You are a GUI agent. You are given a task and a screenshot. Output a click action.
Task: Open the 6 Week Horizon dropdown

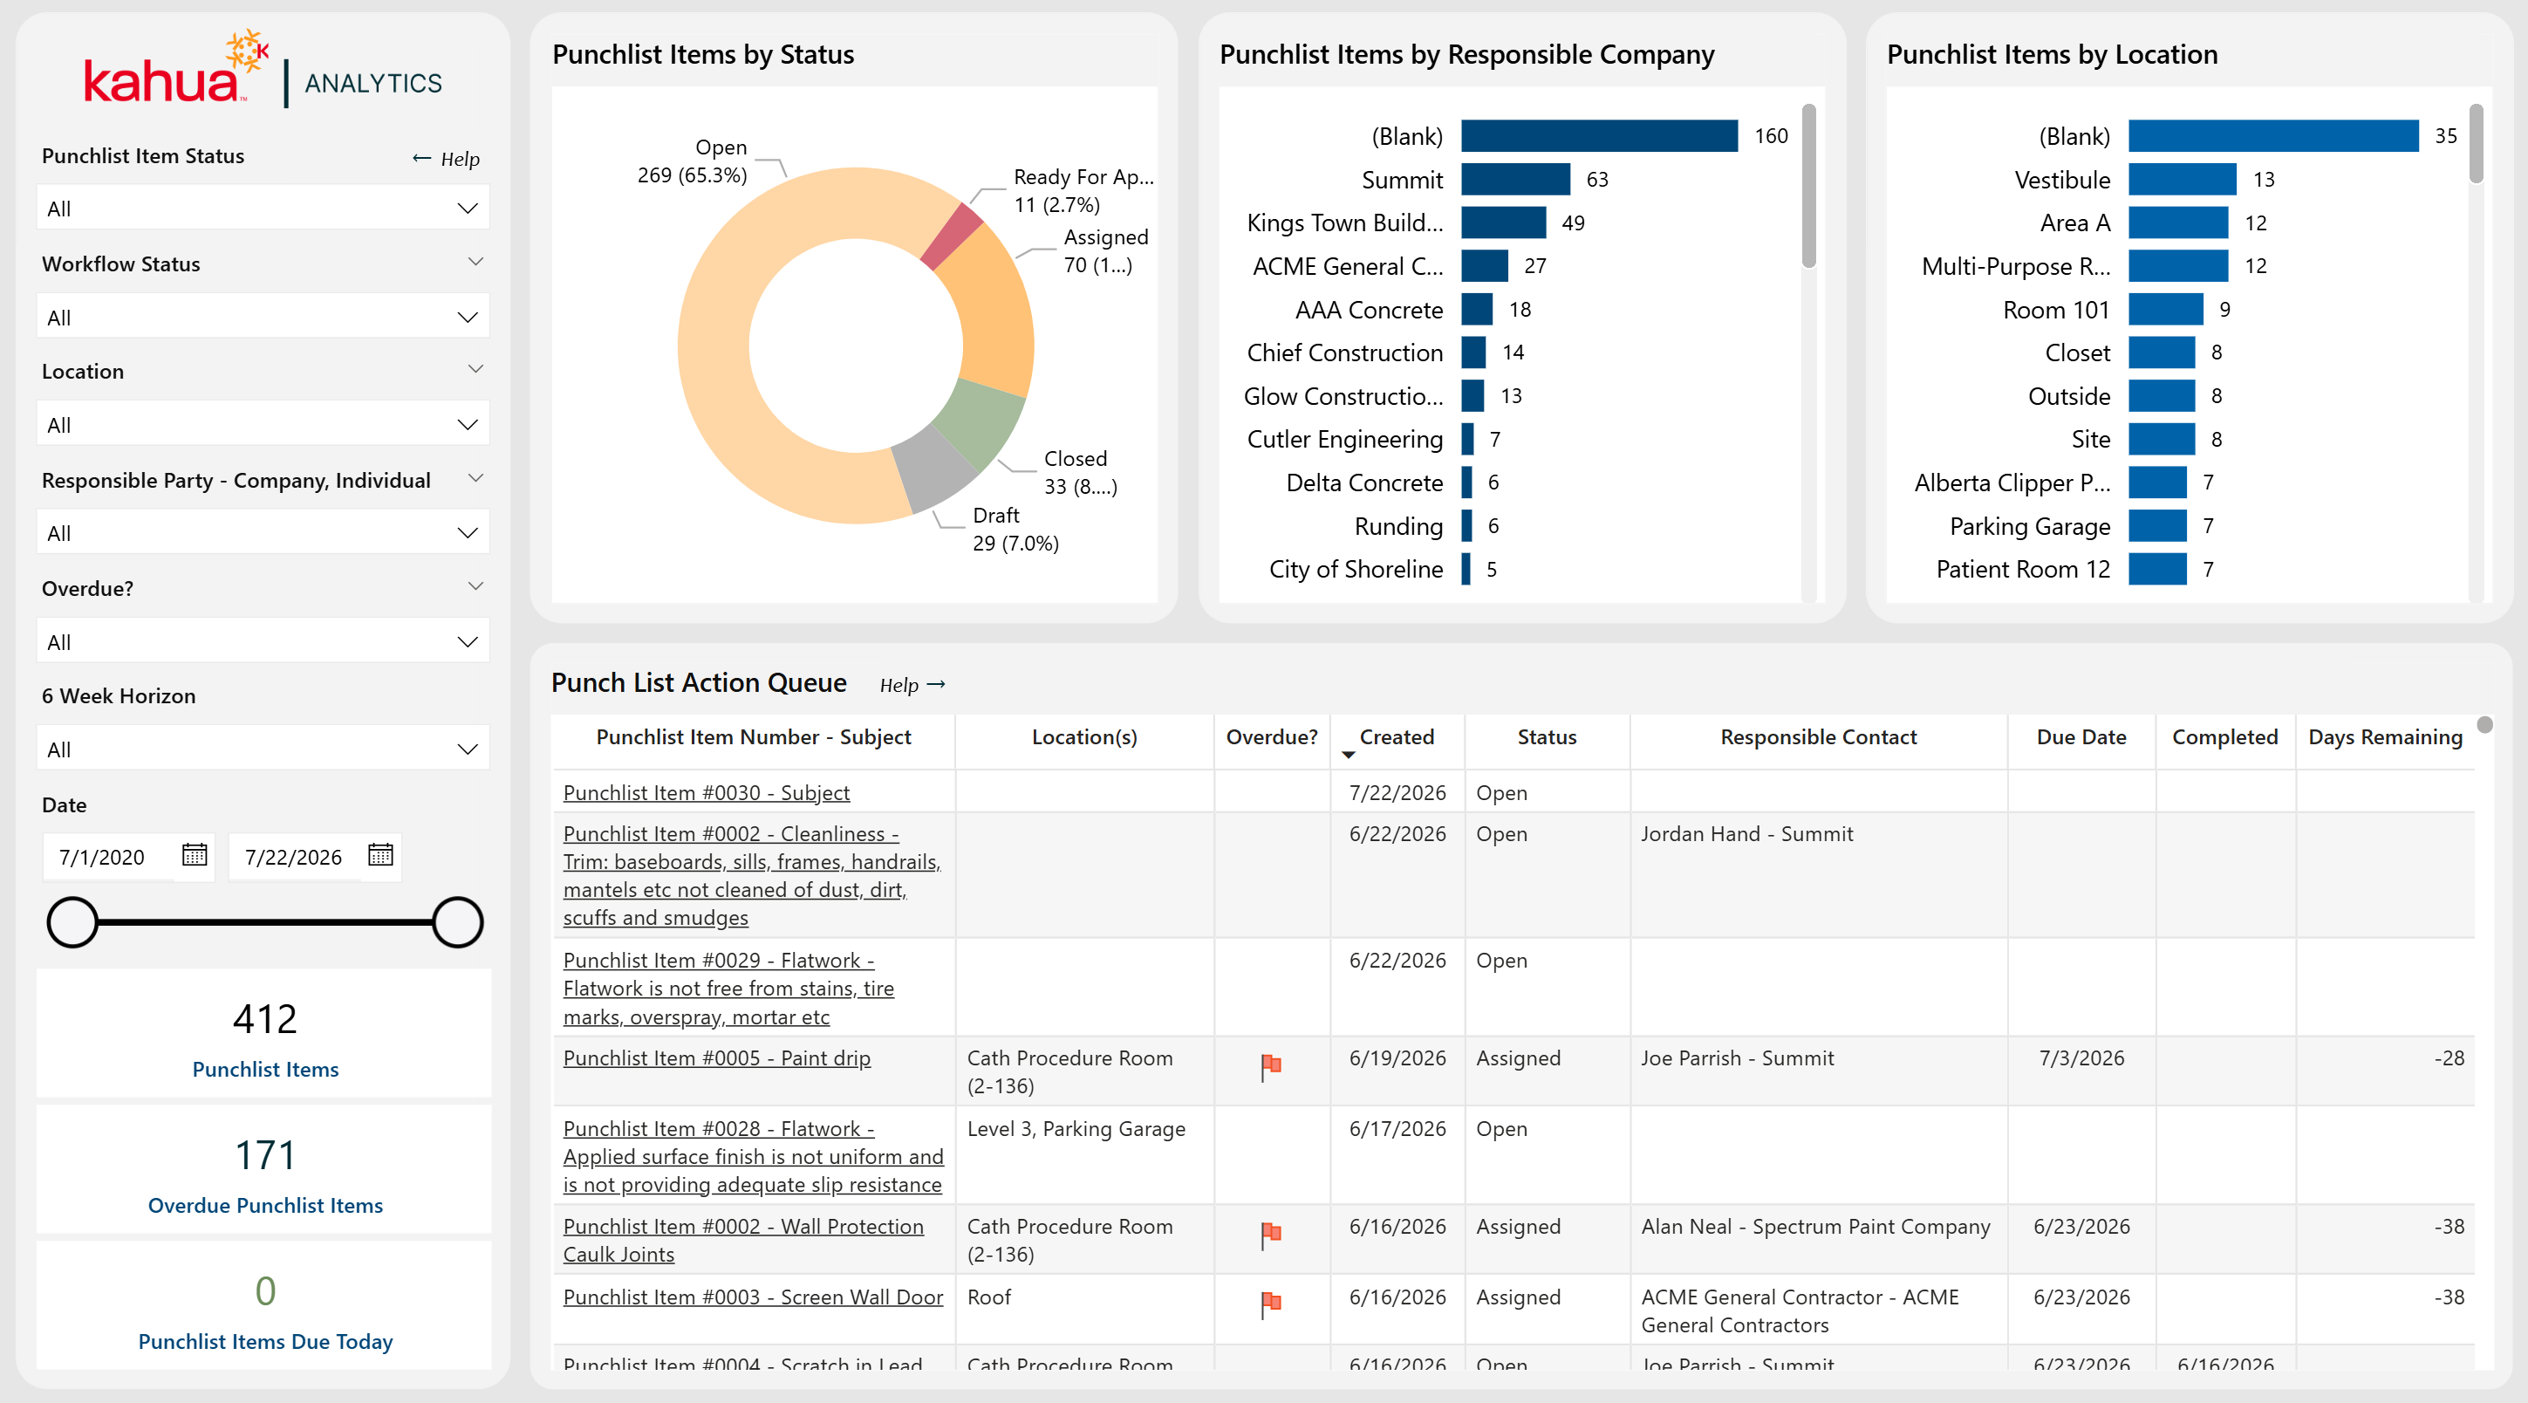pyautogui.click(x=263, y=749)
